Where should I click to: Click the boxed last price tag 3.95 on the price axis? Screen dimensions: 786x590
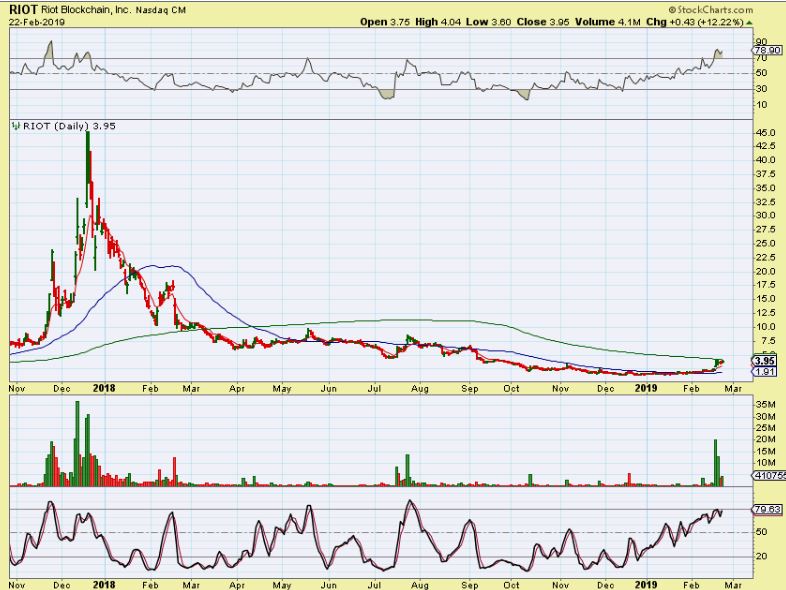tap(765, 361)
